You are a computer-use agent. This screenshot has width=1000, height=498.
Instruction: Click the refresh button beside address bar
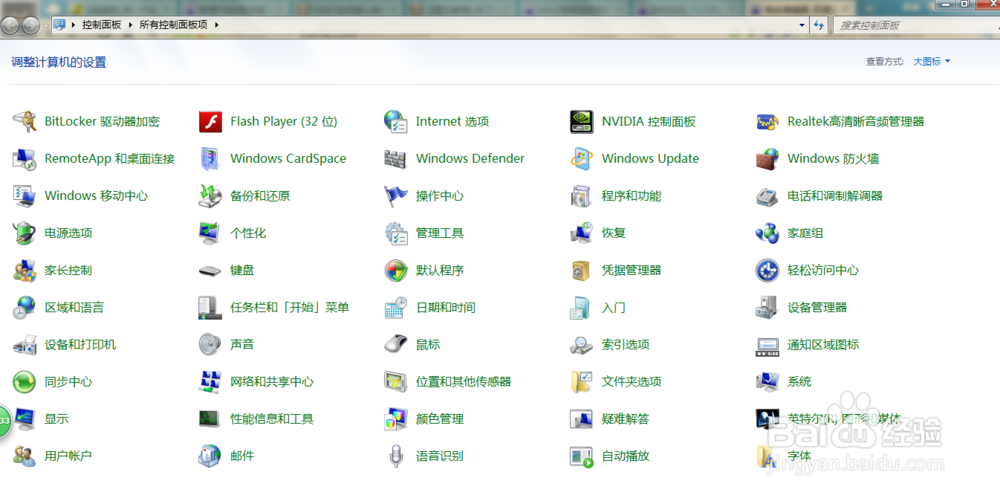(820, 25)
